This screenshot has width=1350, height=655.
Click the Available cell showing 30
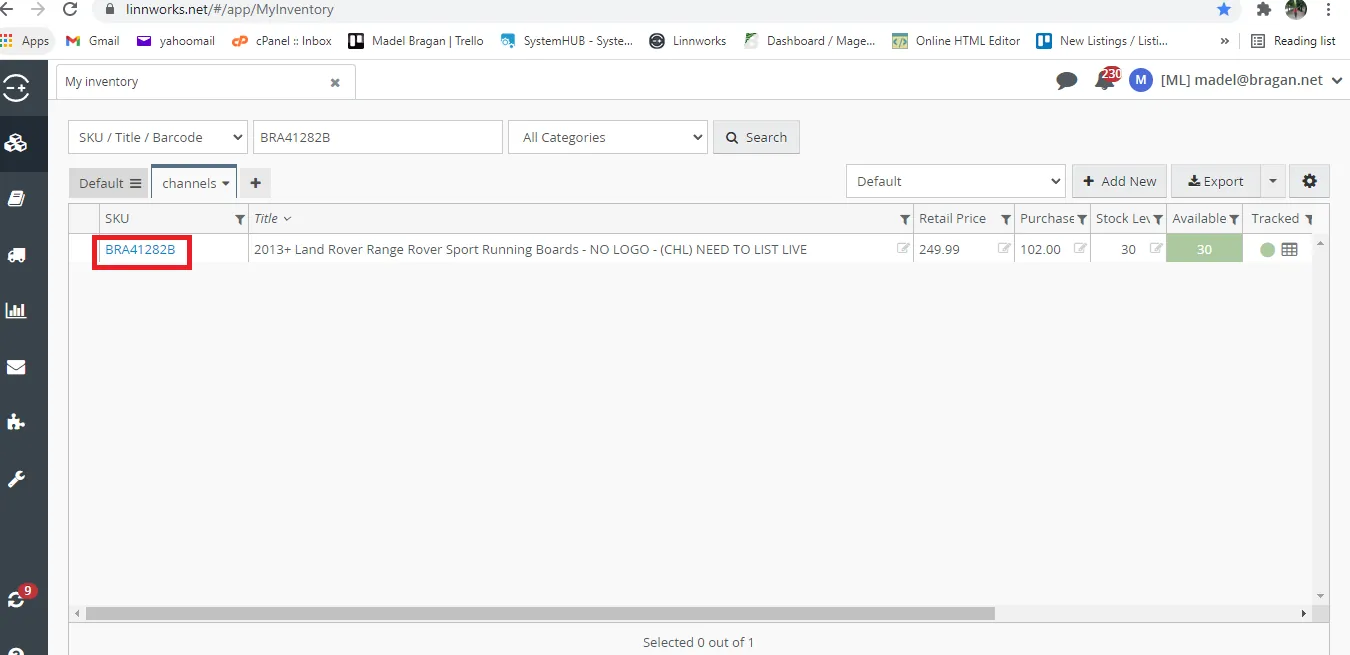[x=1204, y=249]
